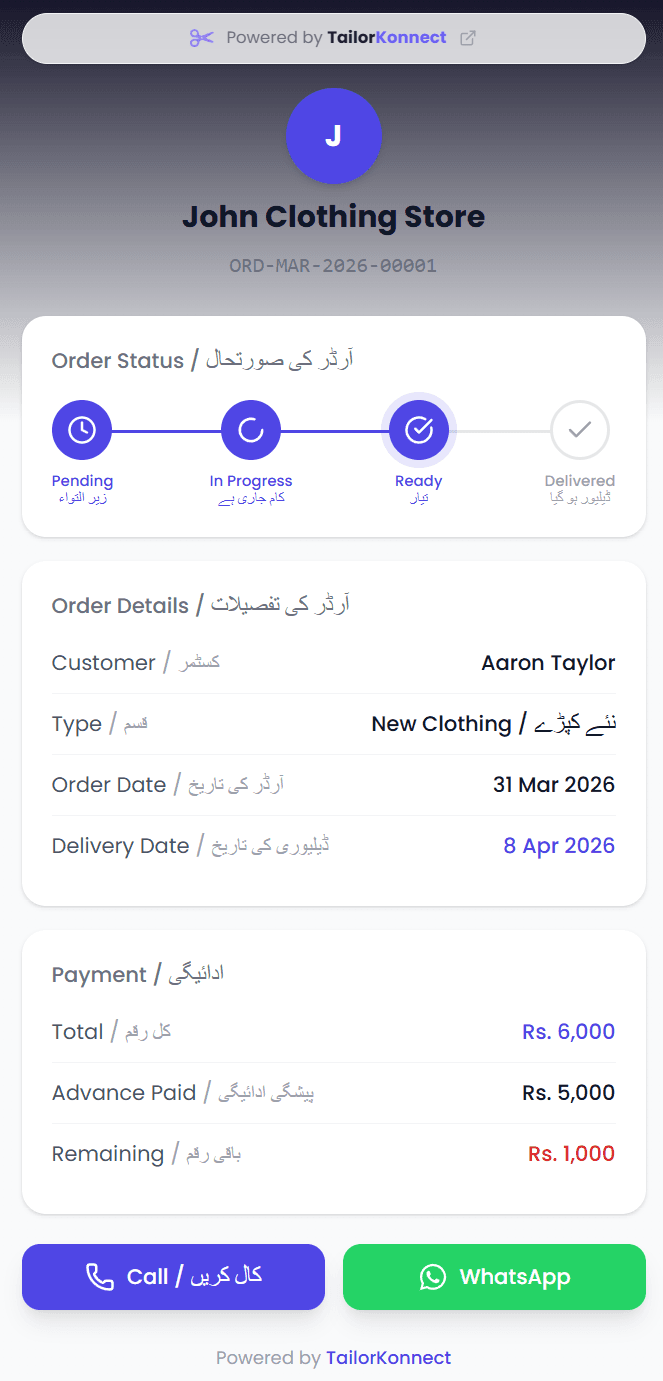The image size is (663, 1381).
Task: Click the customer name Aaron Taylor
Action: click(548, 662)
